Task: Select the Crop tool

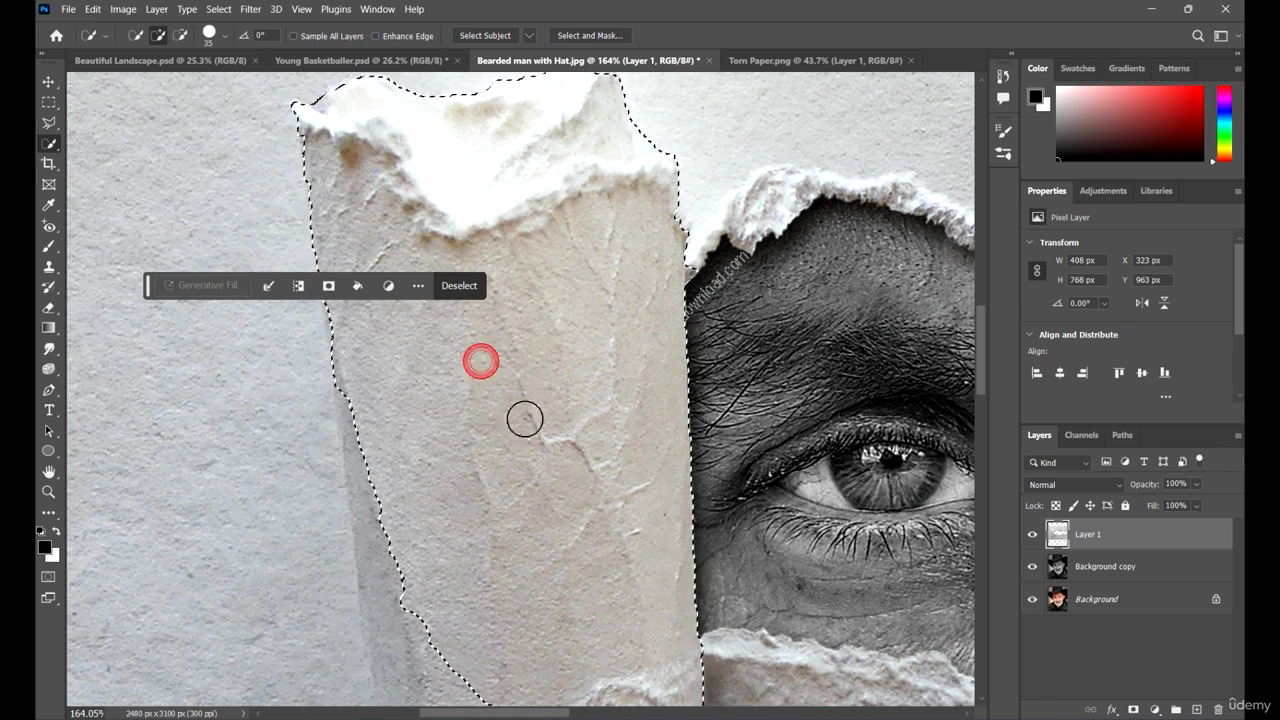Action: coord(48,164)
